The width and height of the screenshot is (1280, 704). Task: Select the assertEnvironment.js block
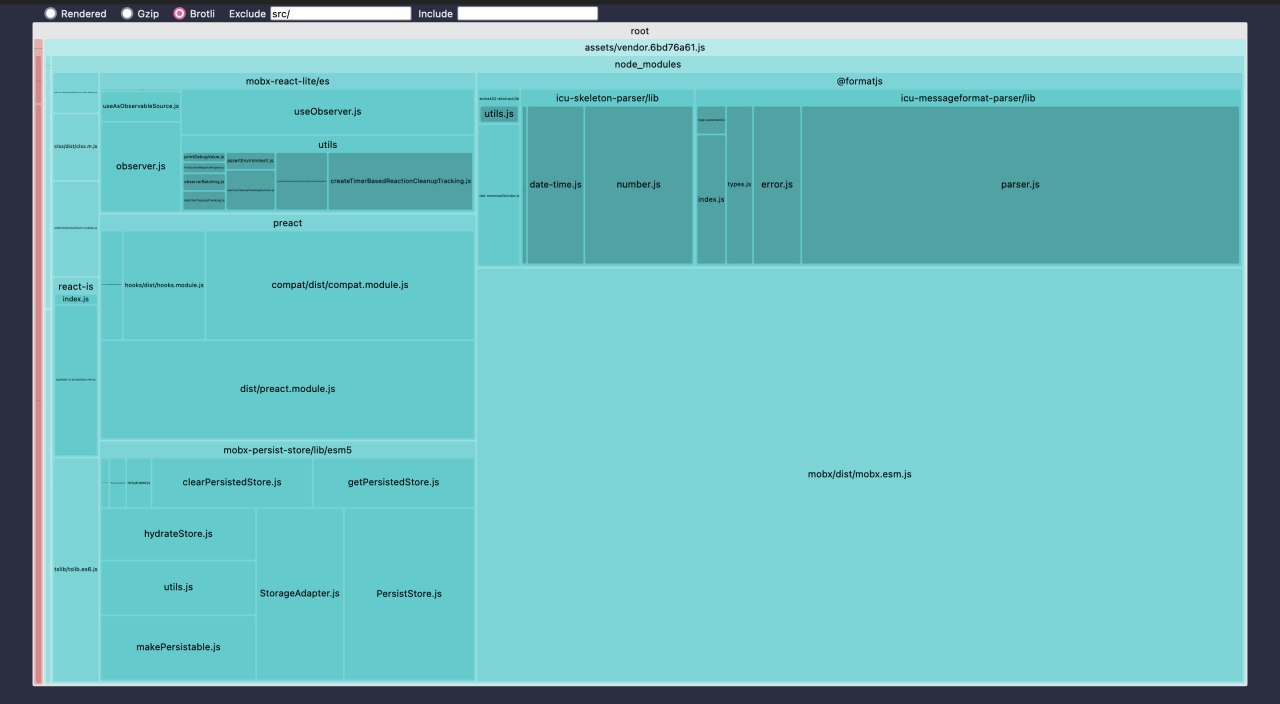coord(250,160)
